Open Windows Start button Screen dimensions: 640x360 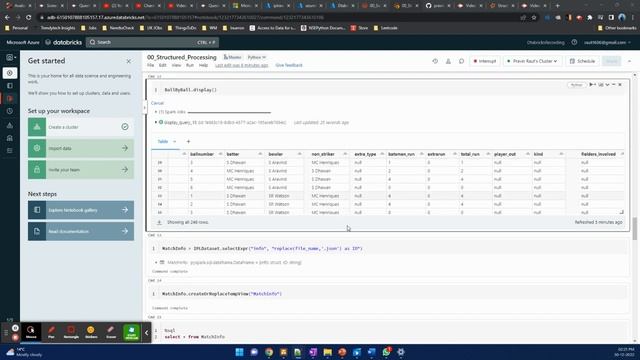click(240, 352)
